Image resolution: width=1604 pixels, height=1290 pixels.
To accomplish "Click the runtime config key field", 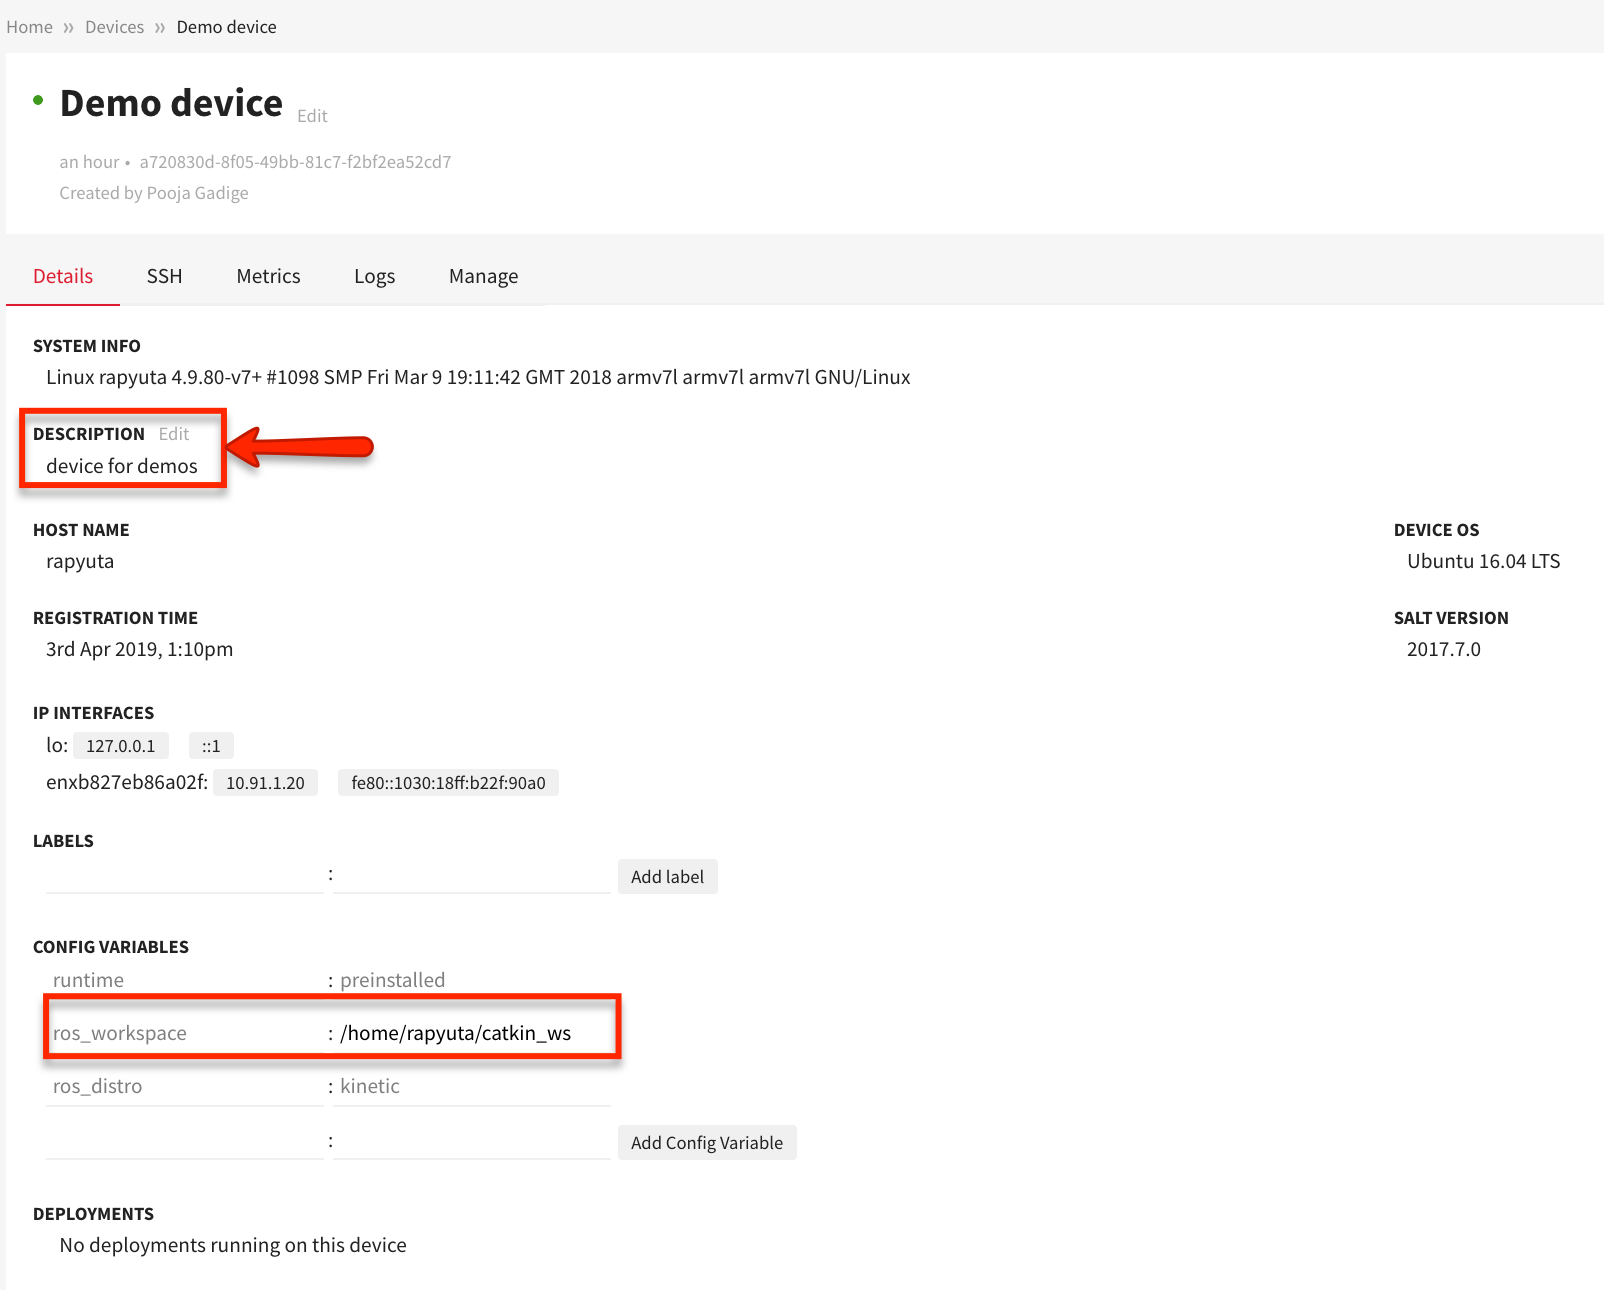I will [x=185, y=980].
